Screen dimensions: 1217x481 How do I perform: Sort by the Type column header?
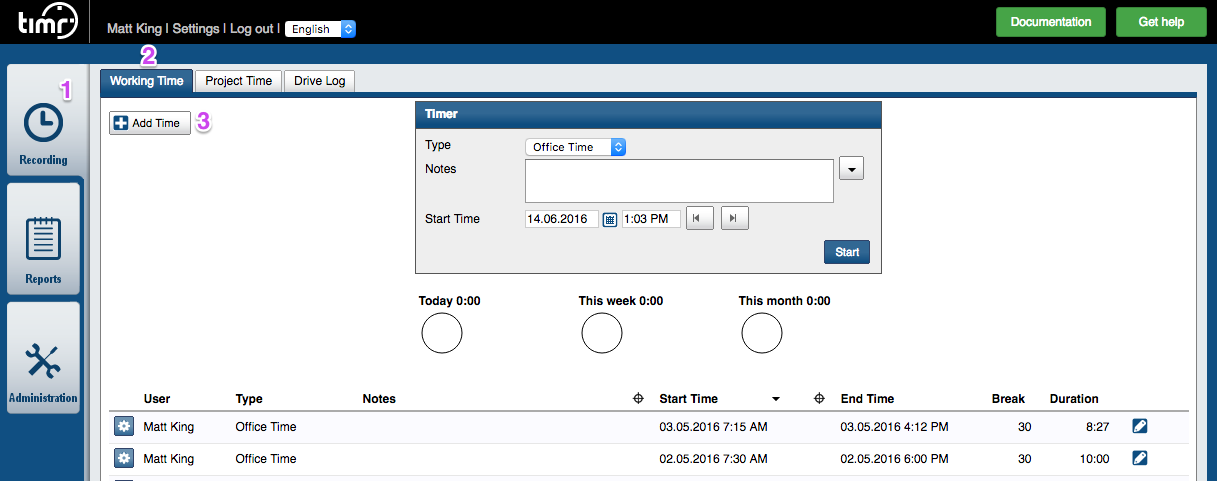[249, 399]
